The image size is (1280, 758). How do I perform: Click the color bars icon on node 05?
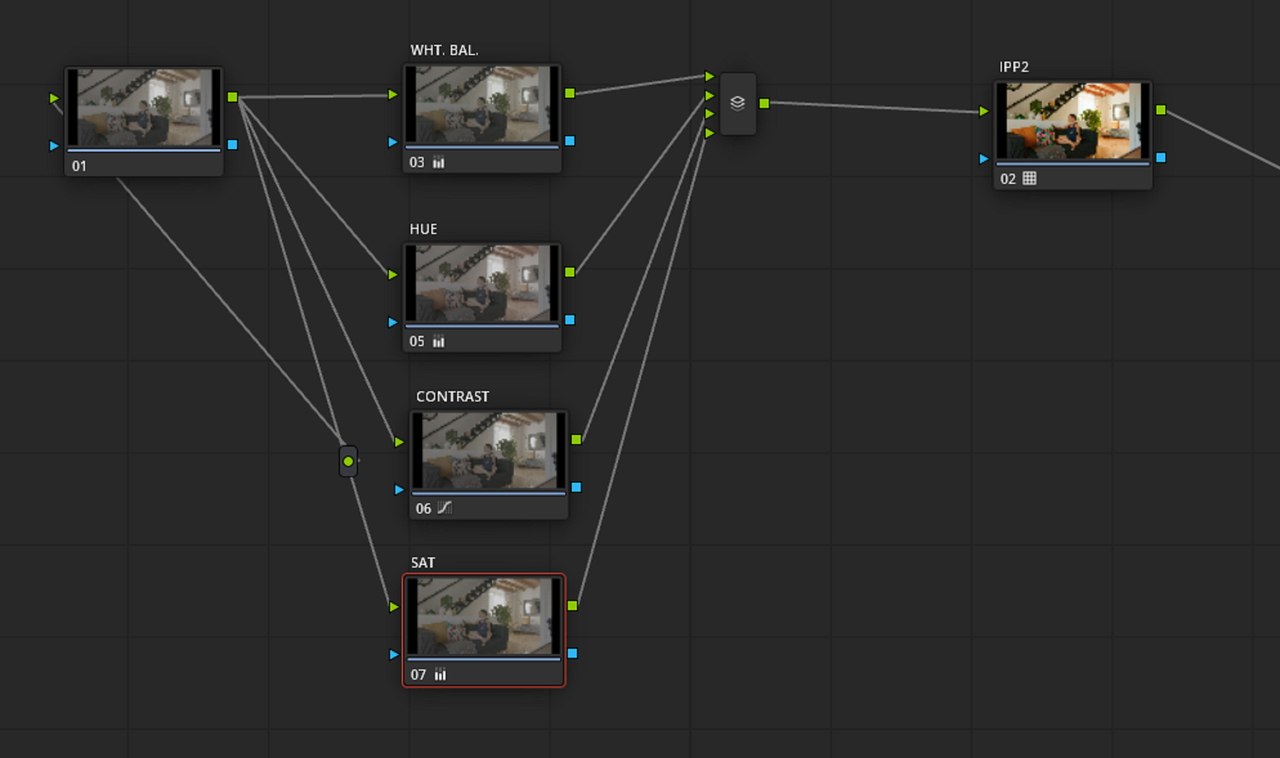pos(438,341)
